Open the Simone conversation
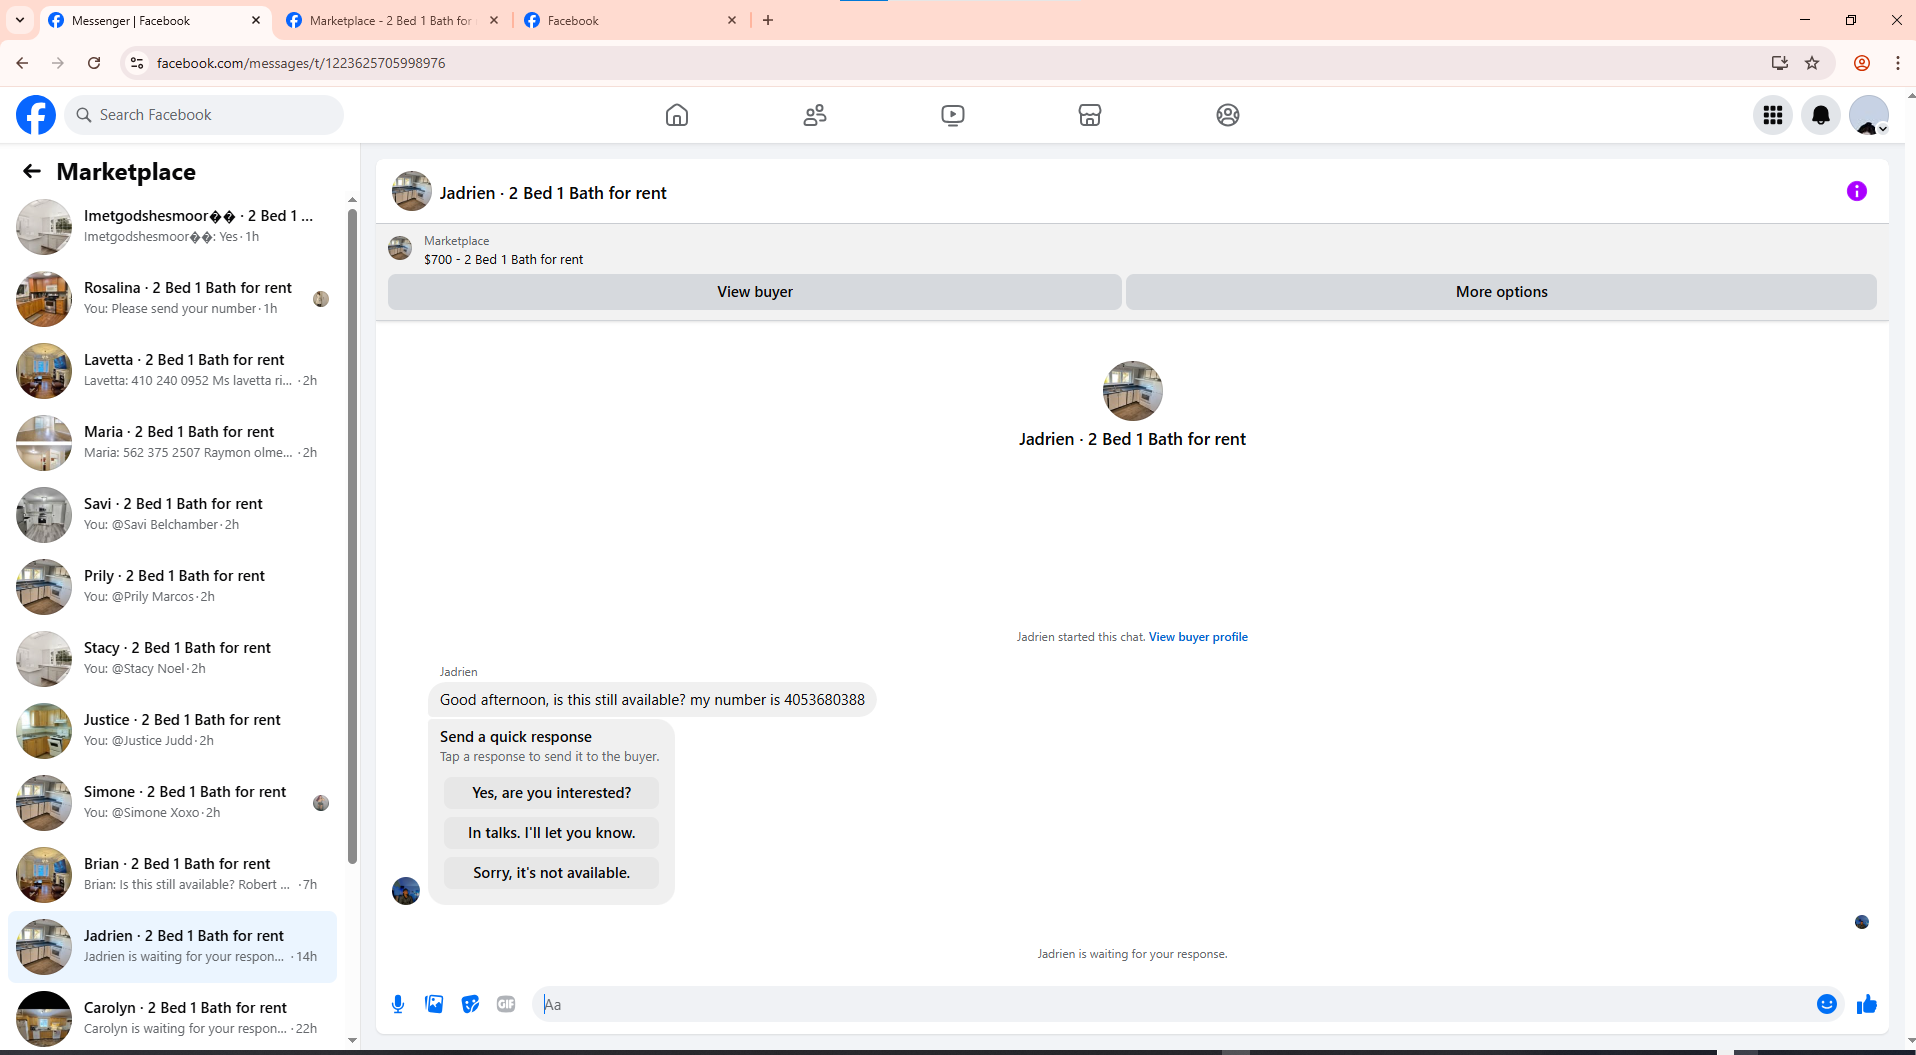 [x=172, y=803]
